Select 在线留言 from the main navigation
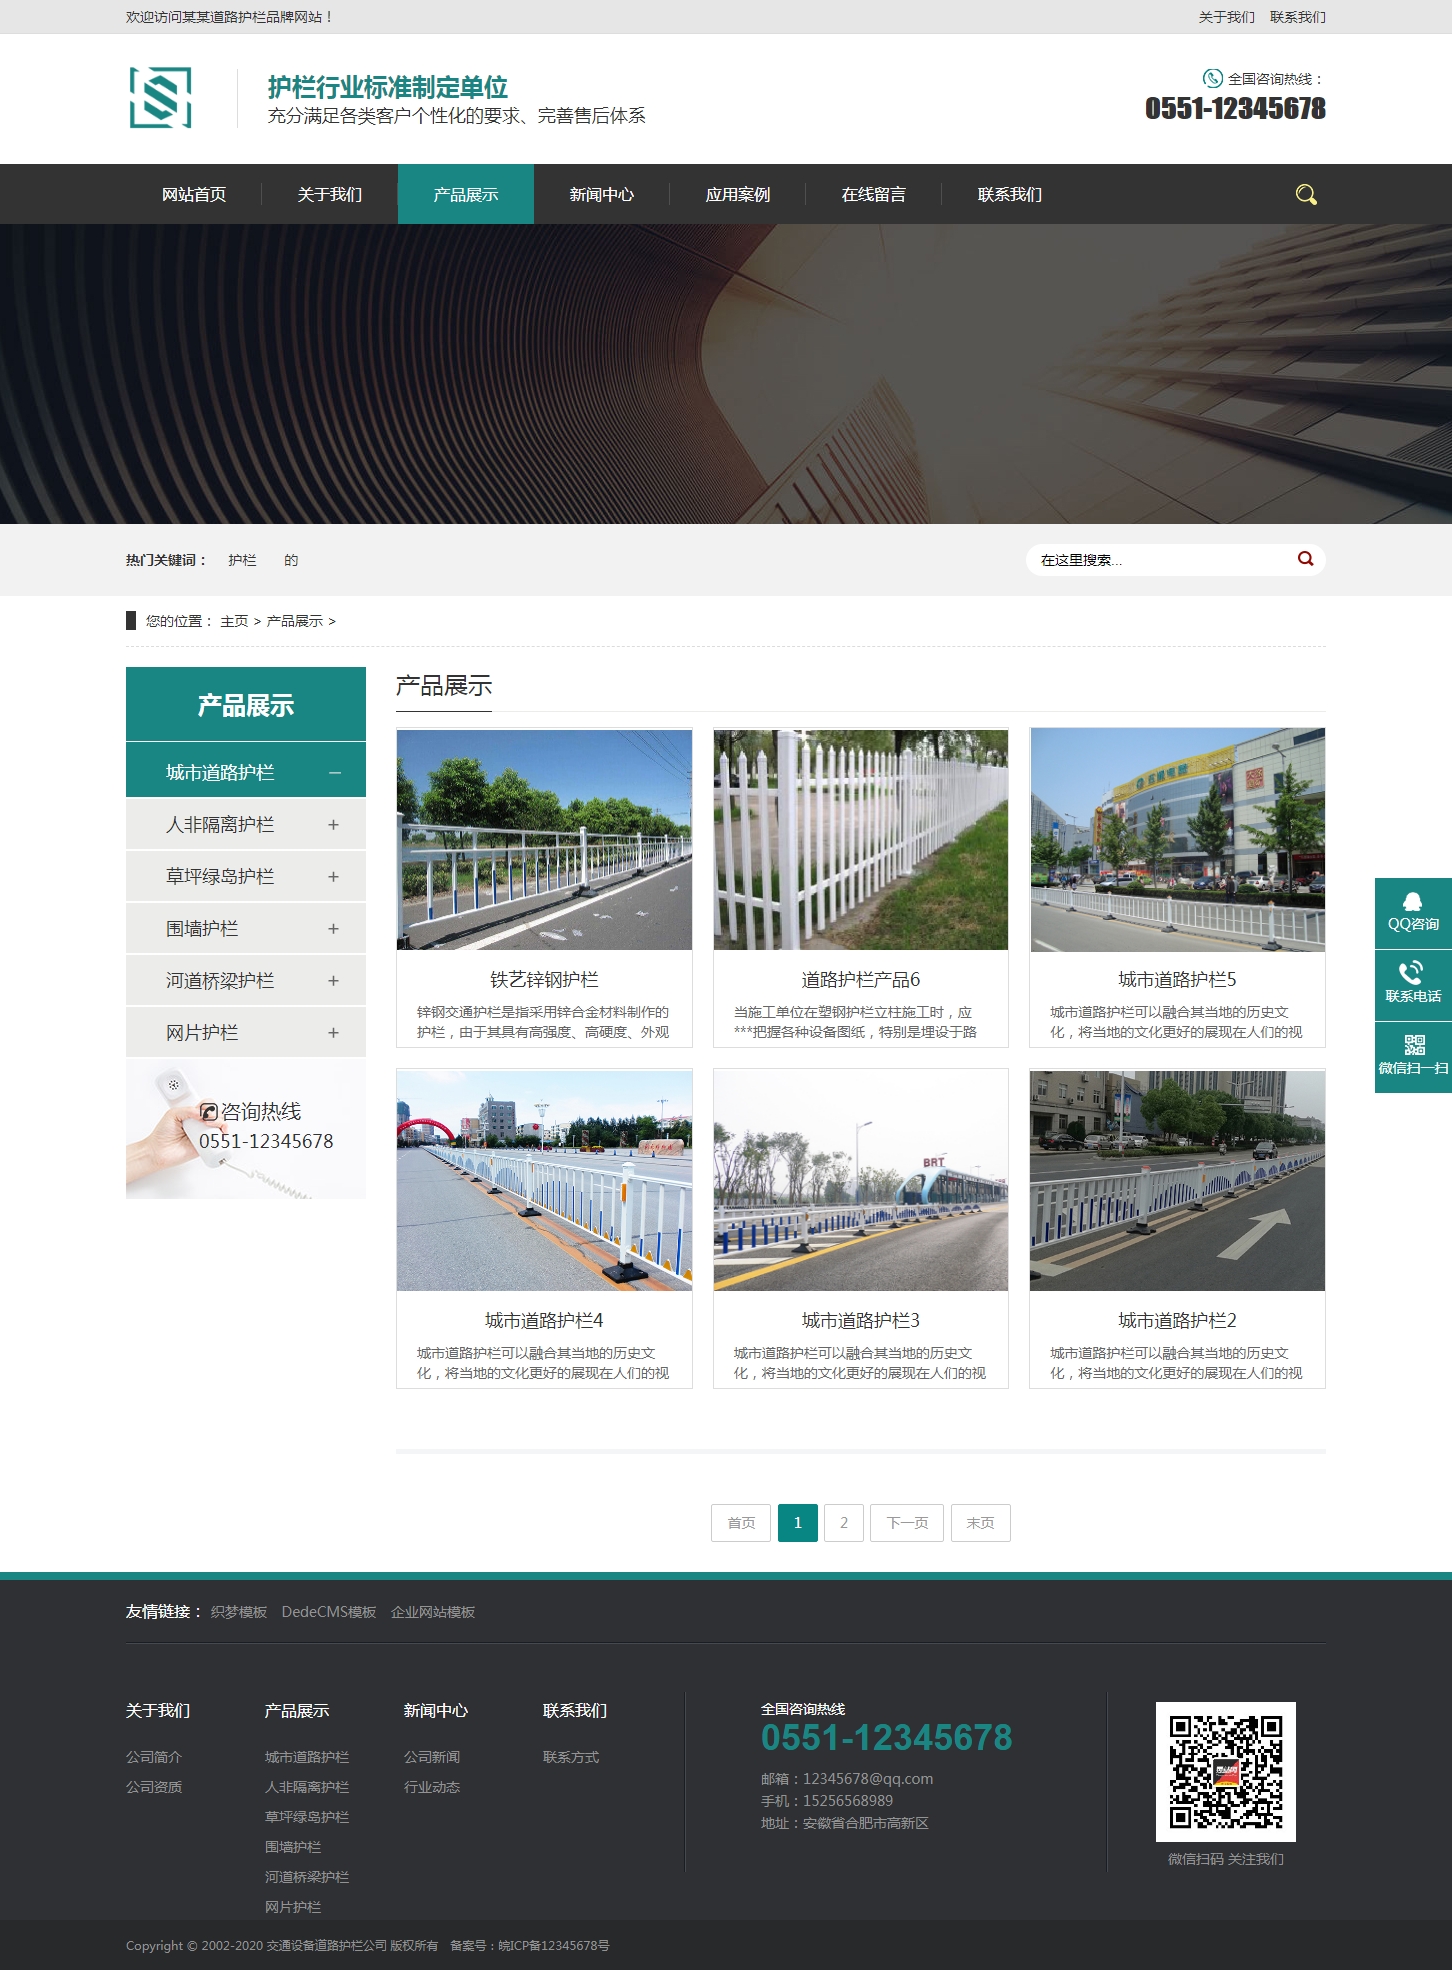This screenshot has width=1452, height=1970. 873,194
